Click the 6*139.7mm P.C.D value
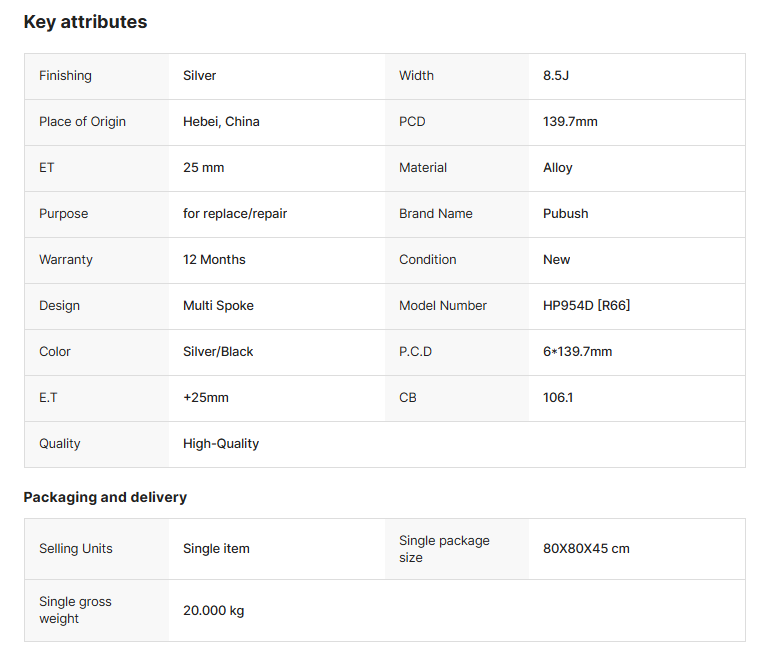775x656 pixels. pyautogui.click(x=577, y=352)
